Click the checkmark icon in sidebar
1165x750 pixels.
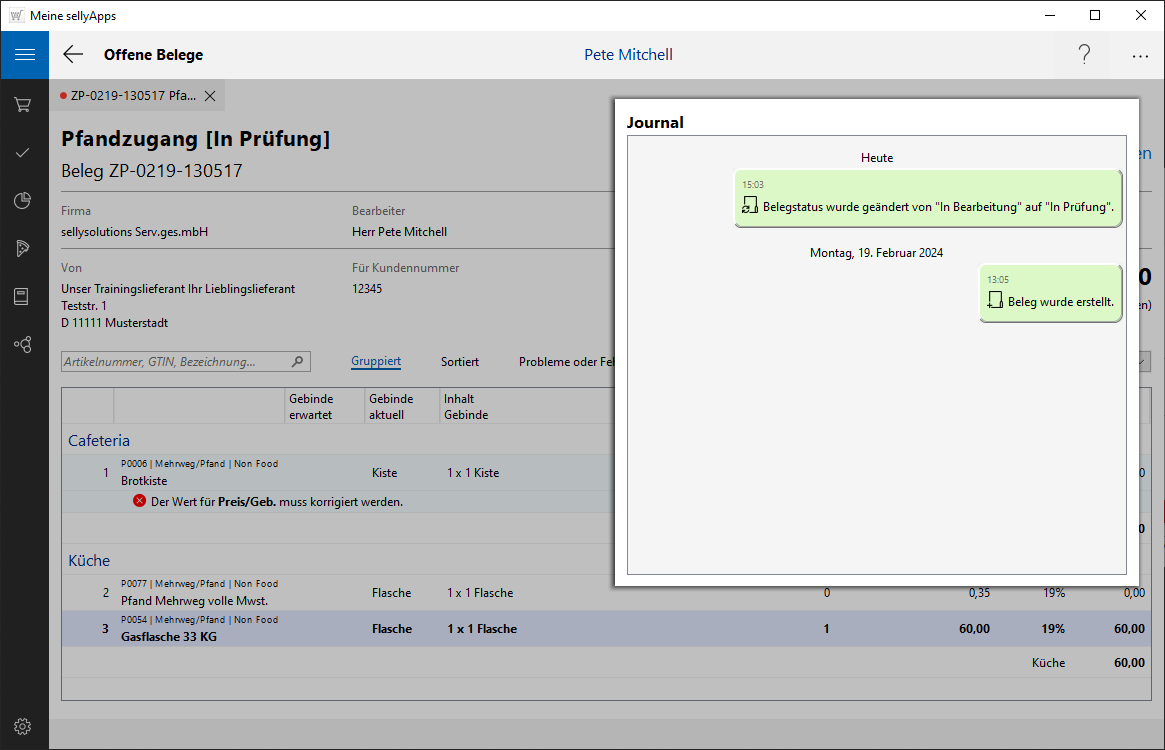coord(23,152)
